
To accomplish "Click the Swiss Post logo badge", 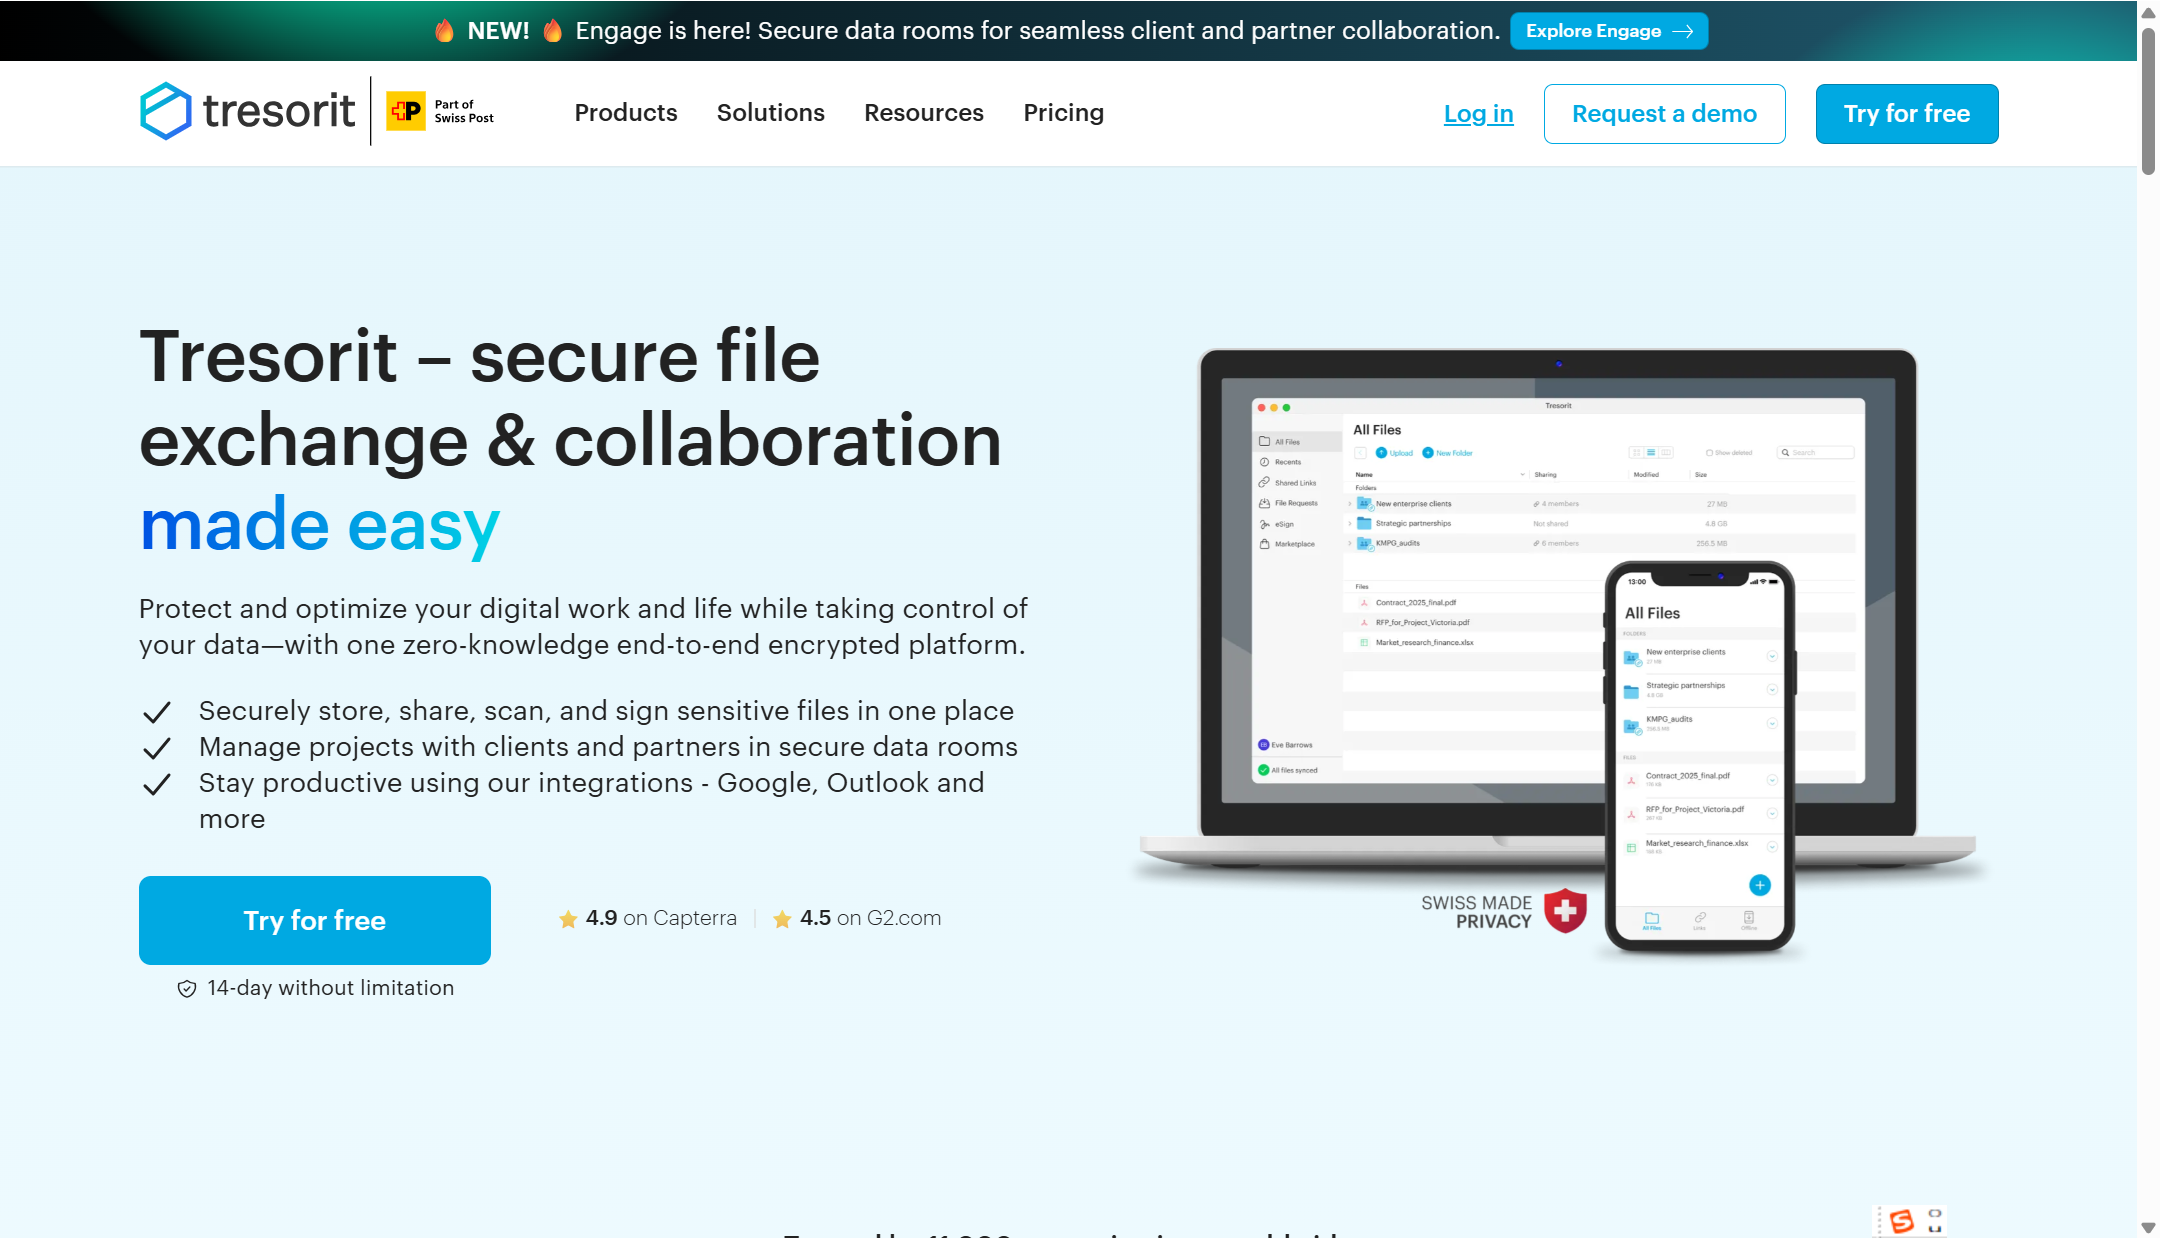I will (x=406, y=111).
